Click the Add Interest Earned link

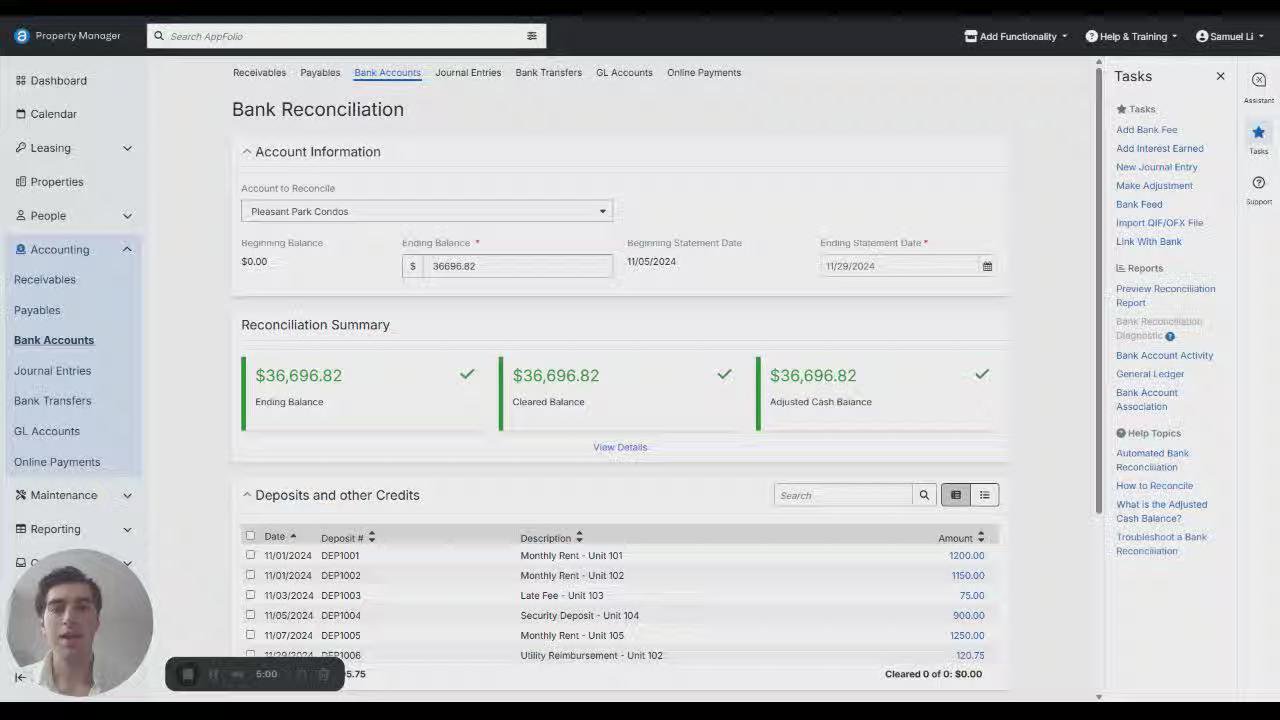click(1160, 148)
